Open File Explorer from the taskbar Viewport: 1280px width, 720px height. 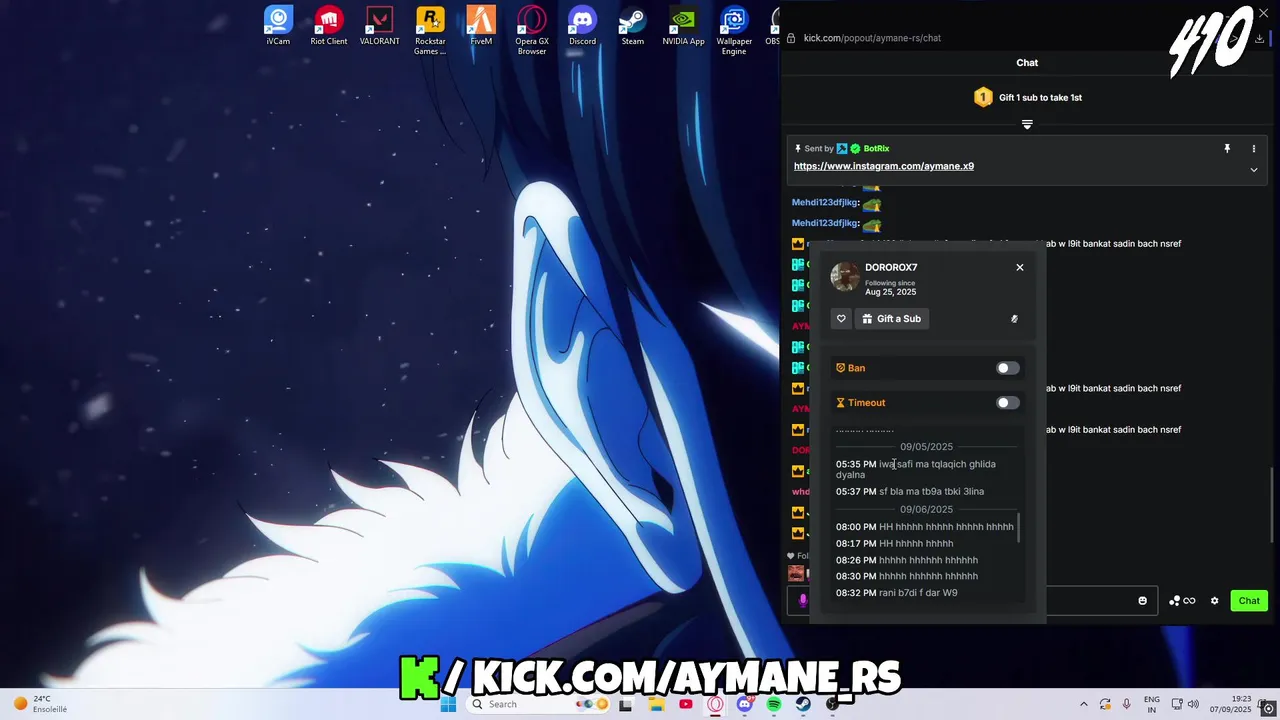pyautogui.click(x=656, y=704)
